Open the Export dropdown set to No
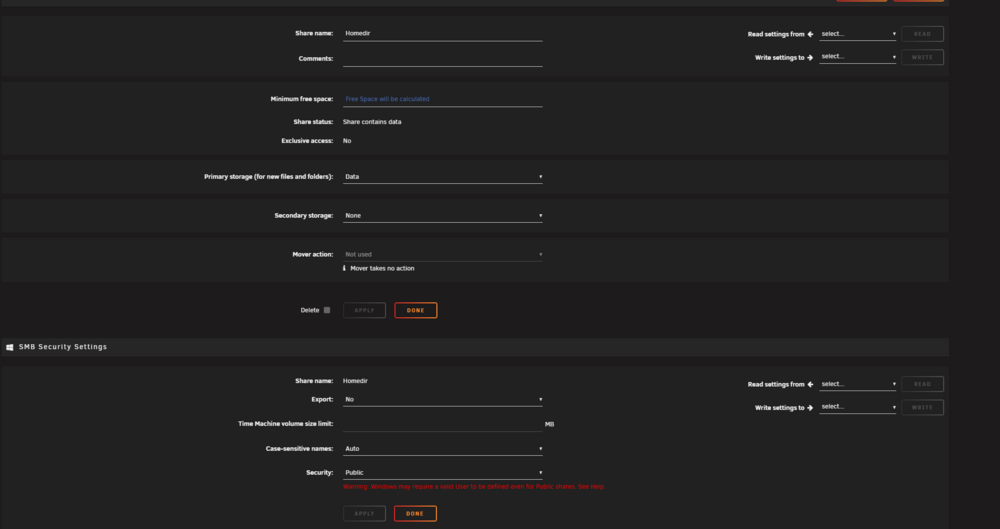Image resolution: width=1000 pixels, height=529 pixels. click(443, 399)
